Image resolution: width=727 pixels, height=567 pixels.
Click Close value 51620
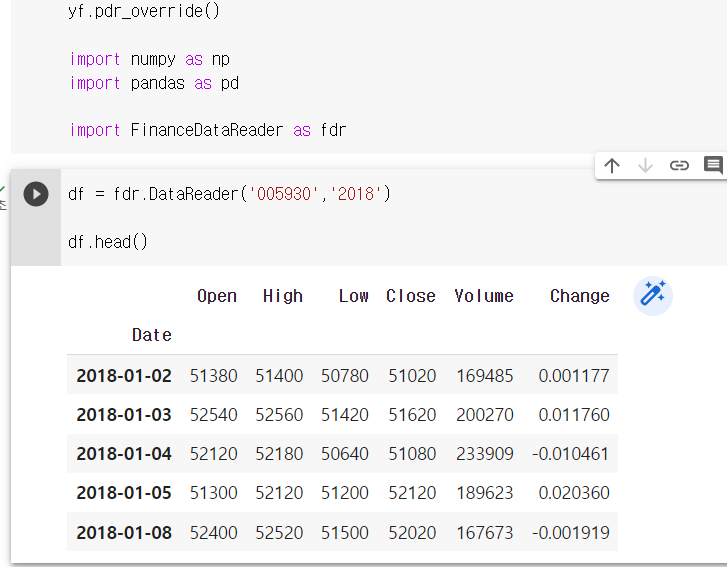[412, 414]
